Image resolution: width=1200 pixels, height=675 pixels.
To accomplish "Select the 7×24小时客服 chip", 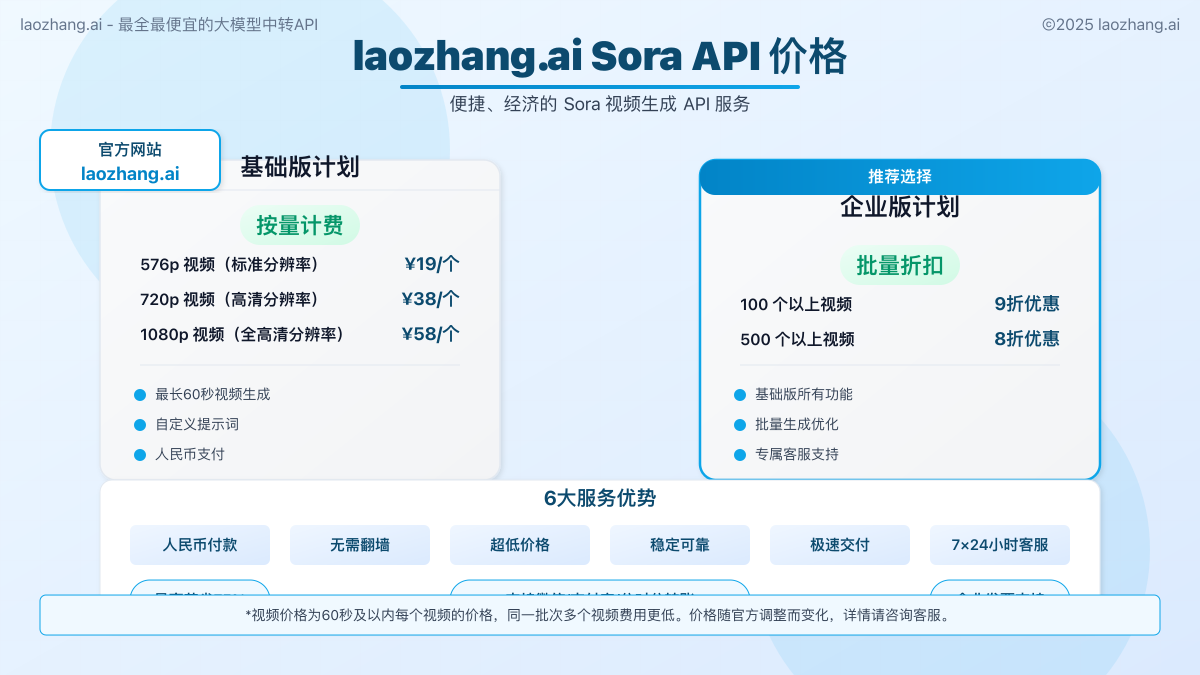I will coord(1000,545).
